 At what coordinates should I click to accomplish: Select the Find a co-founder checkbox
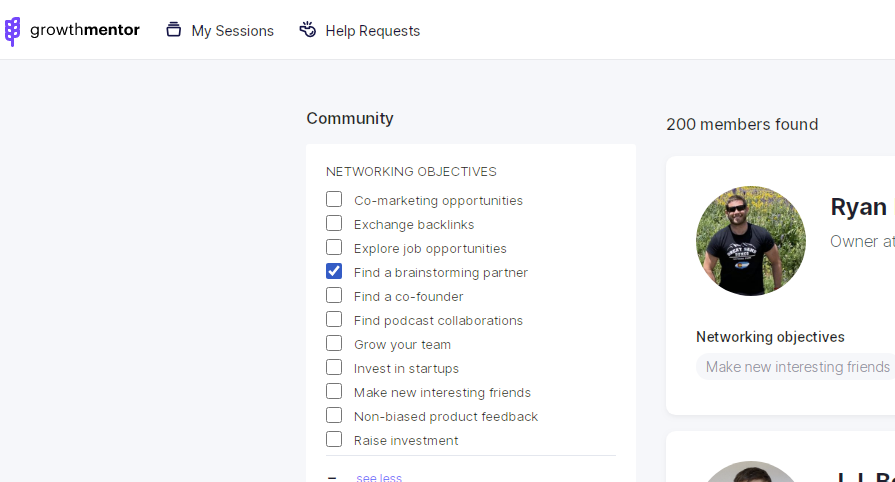(x=334, y=295)
